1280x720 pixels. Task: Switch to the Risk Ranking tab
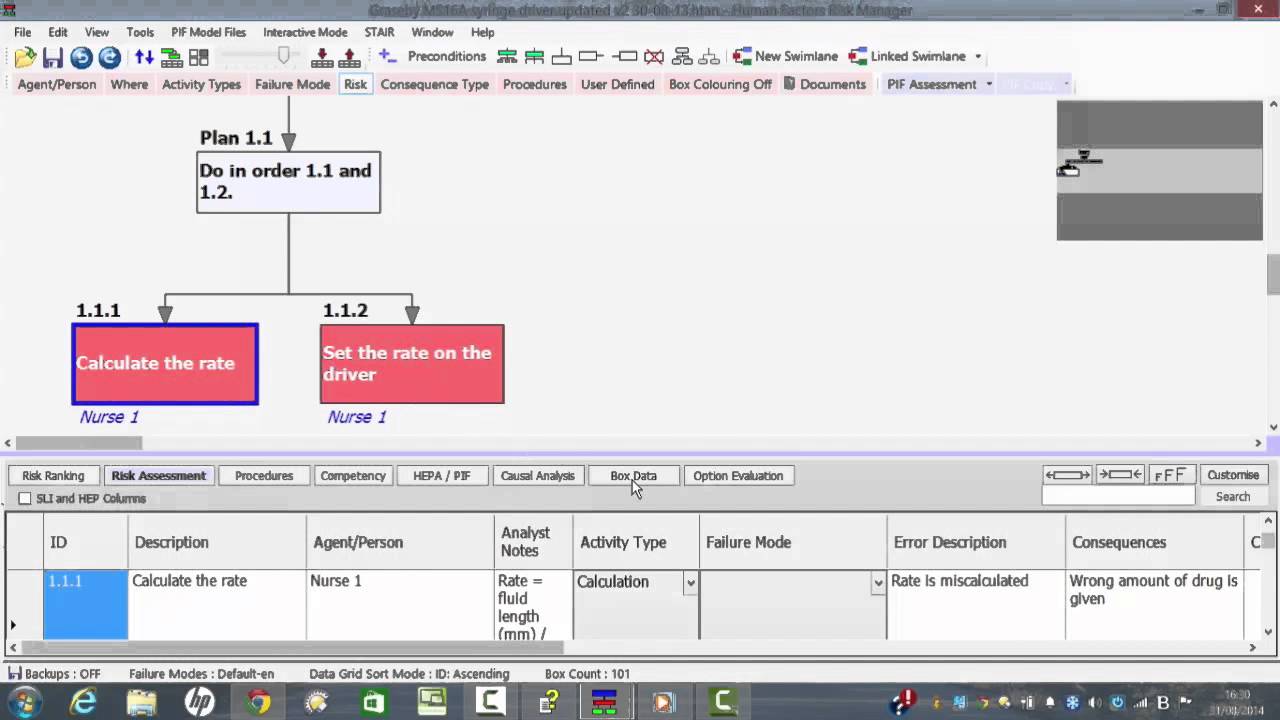[53, 476]
